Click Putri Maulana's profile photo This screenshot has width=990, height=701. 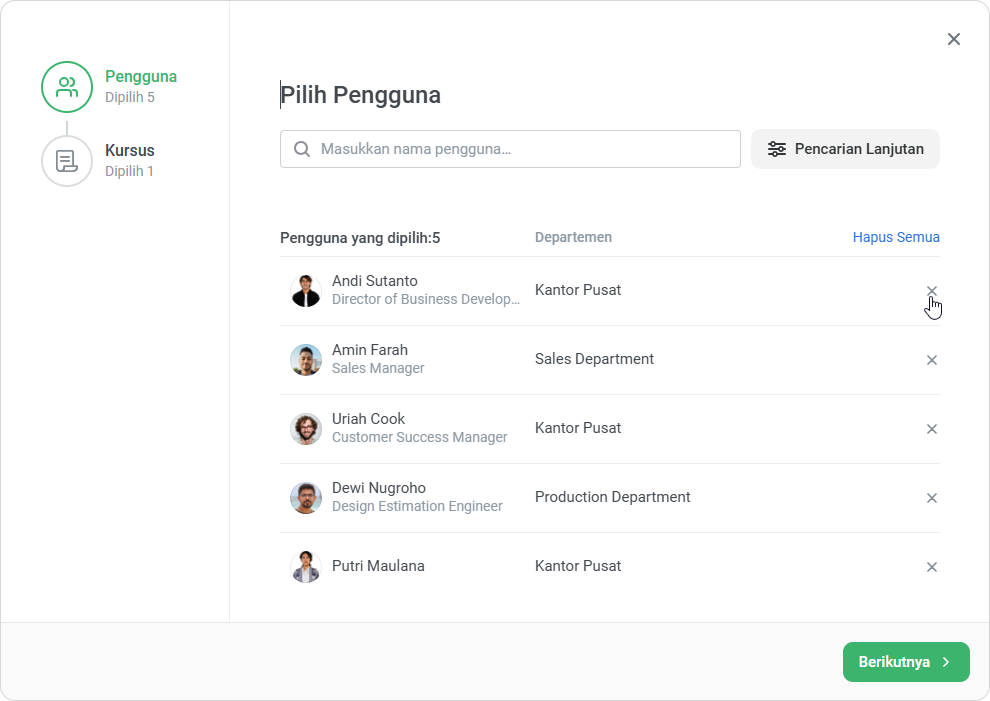[x=306, y=567]
